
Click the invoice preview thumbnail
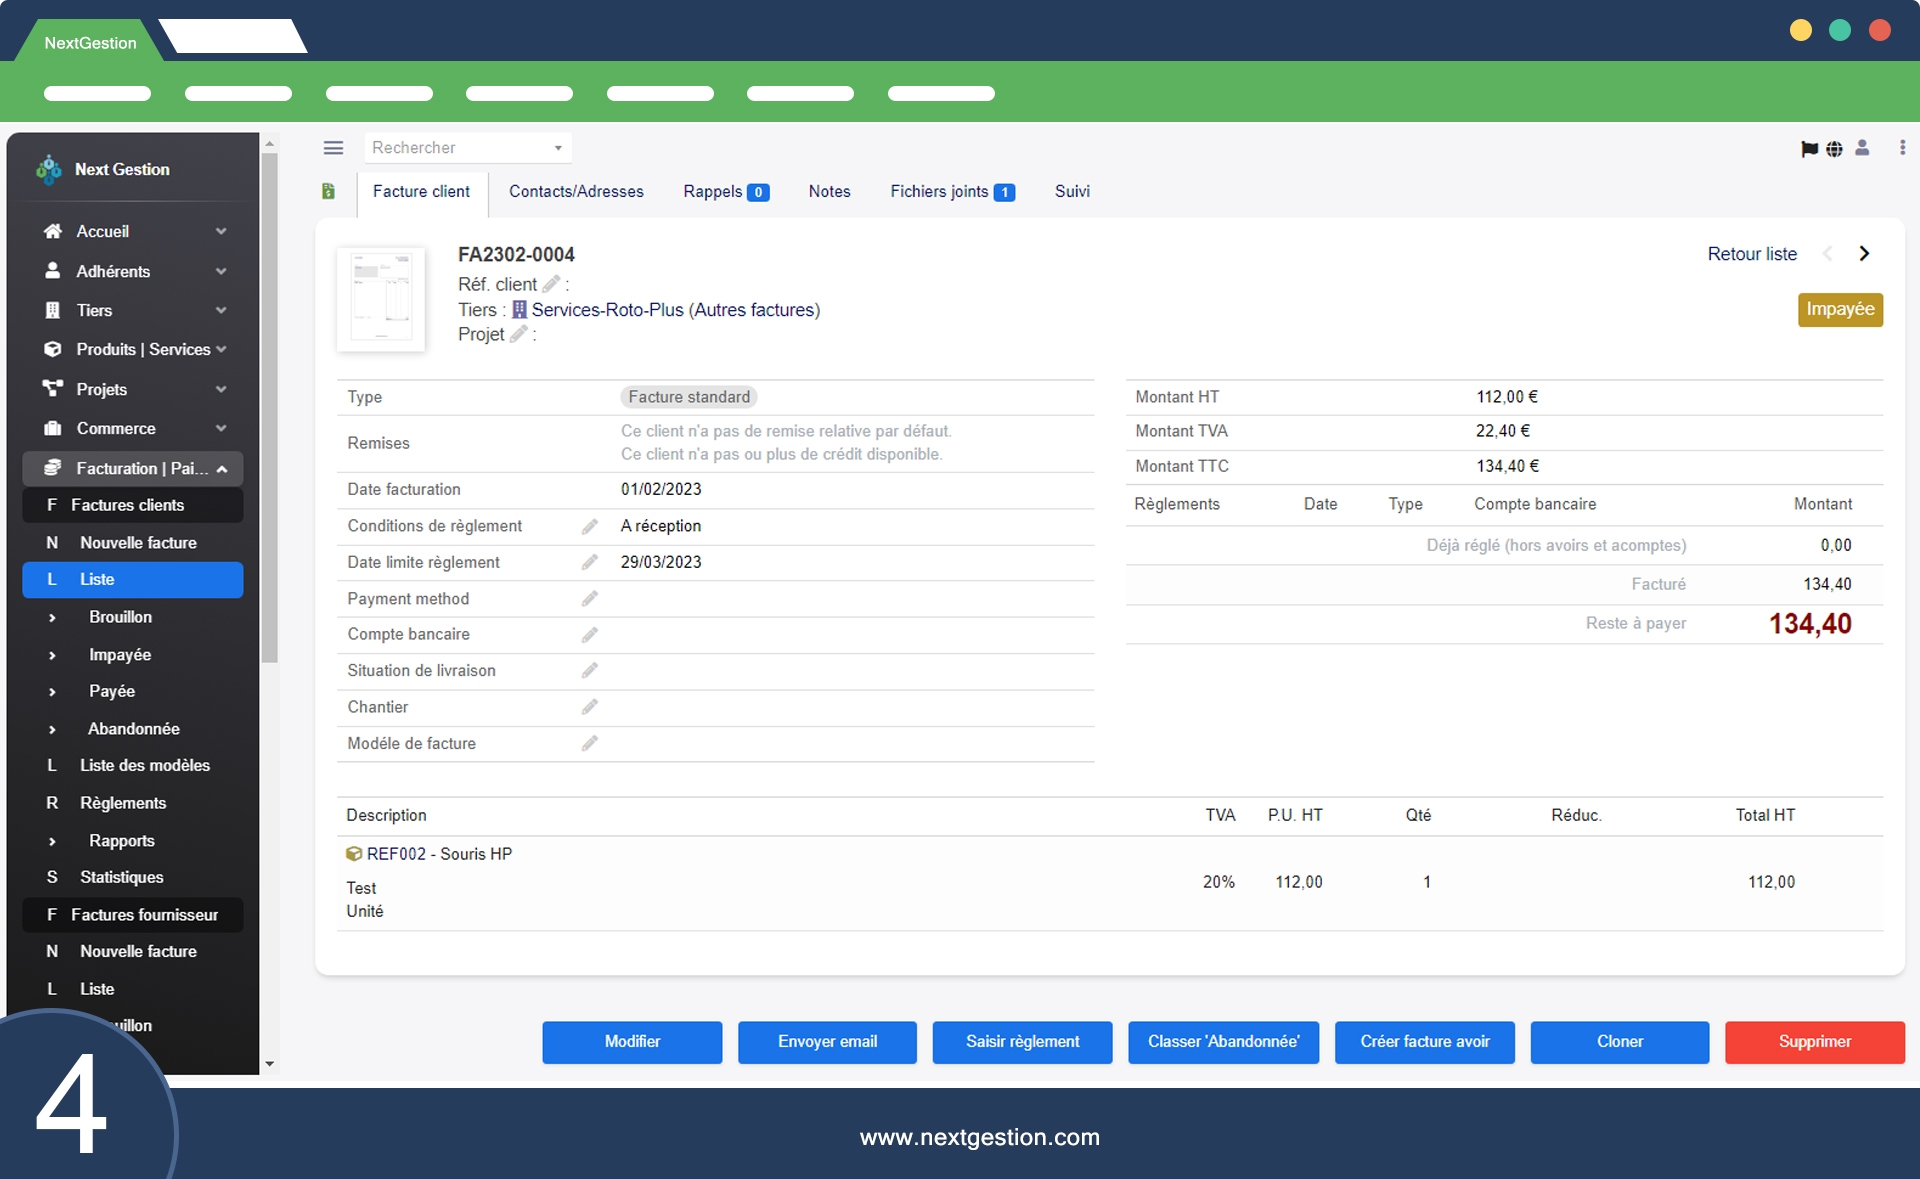[381, 299]
